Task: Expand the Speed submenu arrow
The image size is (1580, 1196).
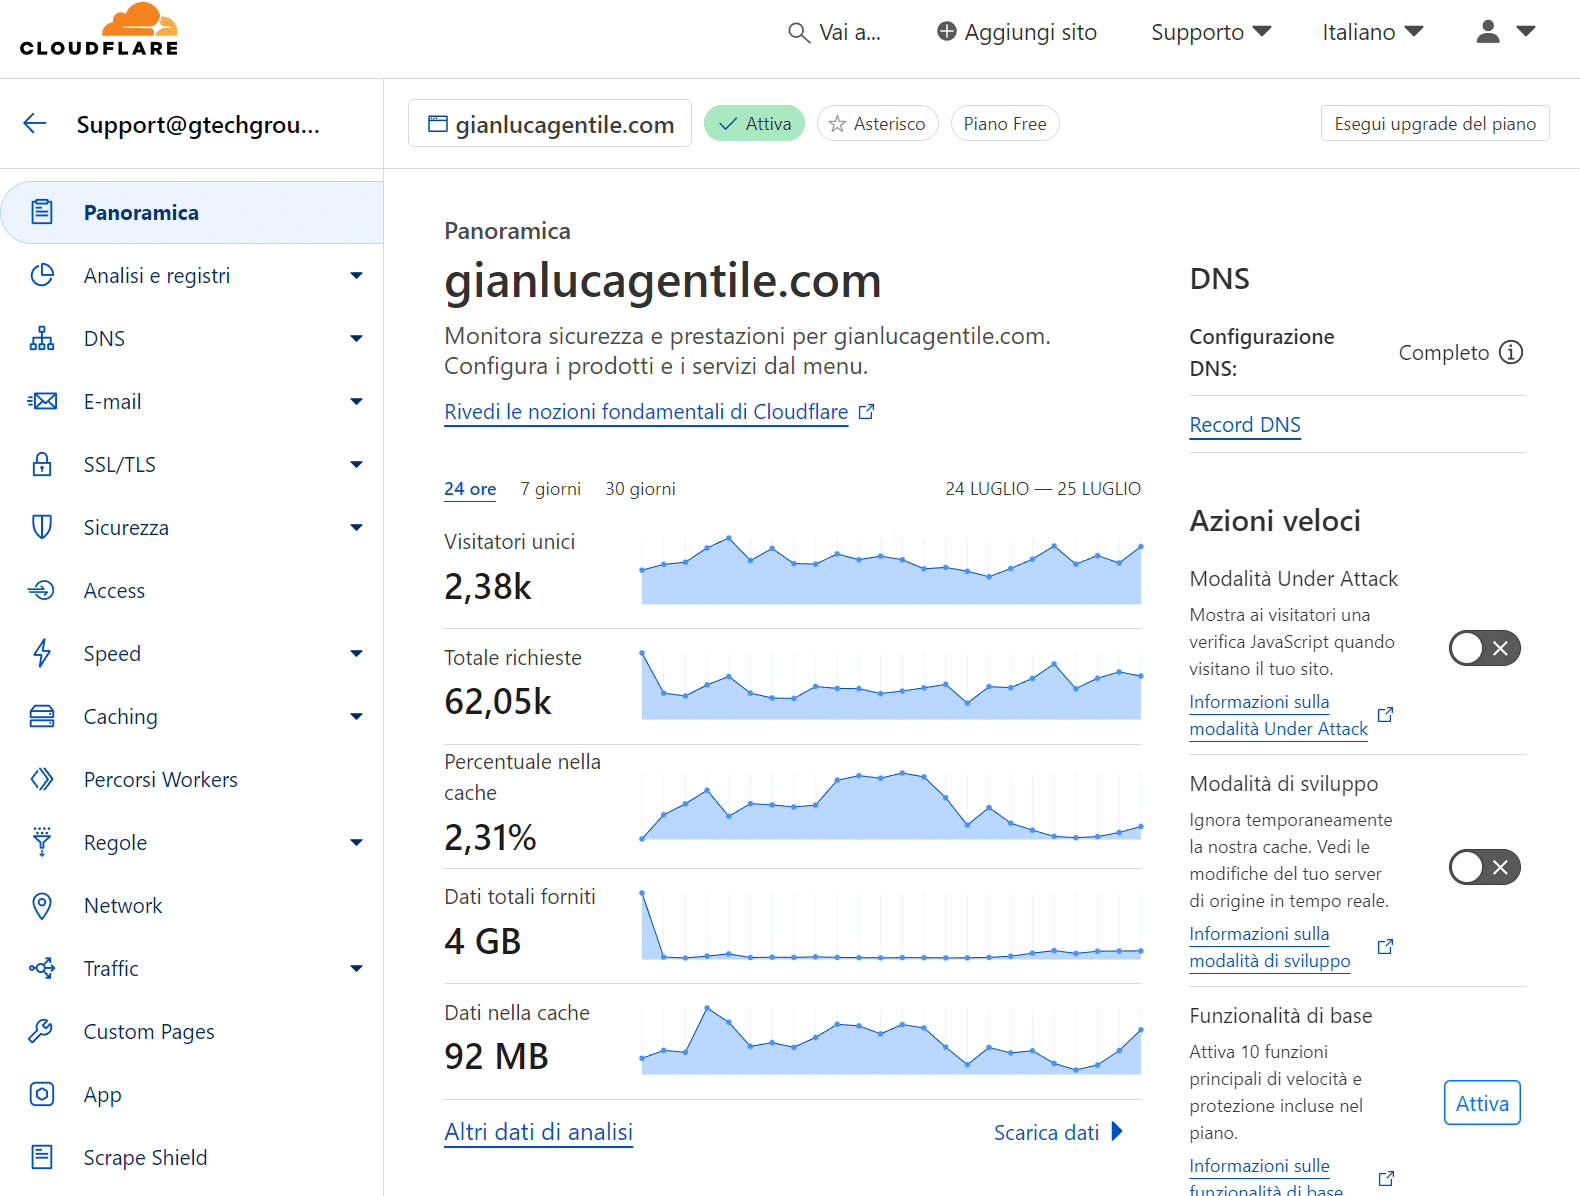Action: 356,653
